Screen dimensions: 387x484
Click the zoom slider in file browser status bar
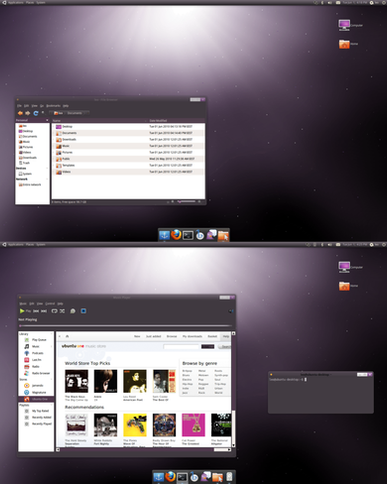(187, 201)
